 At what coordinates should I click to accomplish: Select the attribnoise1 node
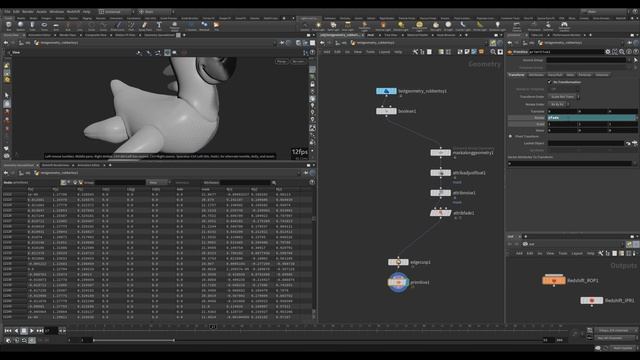[x=440, y=193]
